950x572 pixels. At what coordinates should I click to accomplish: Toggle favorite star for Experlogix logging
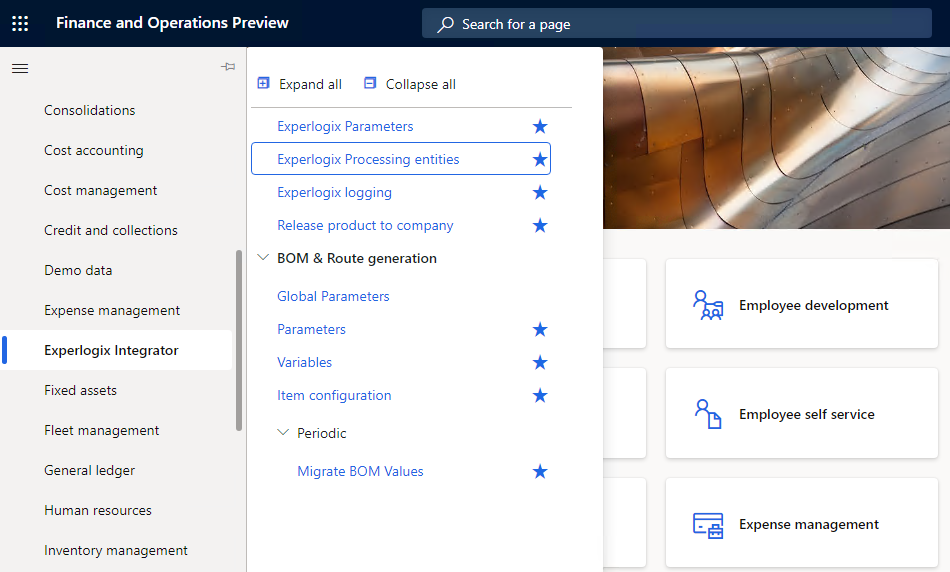pyautogui.click(x=540, y=193)
